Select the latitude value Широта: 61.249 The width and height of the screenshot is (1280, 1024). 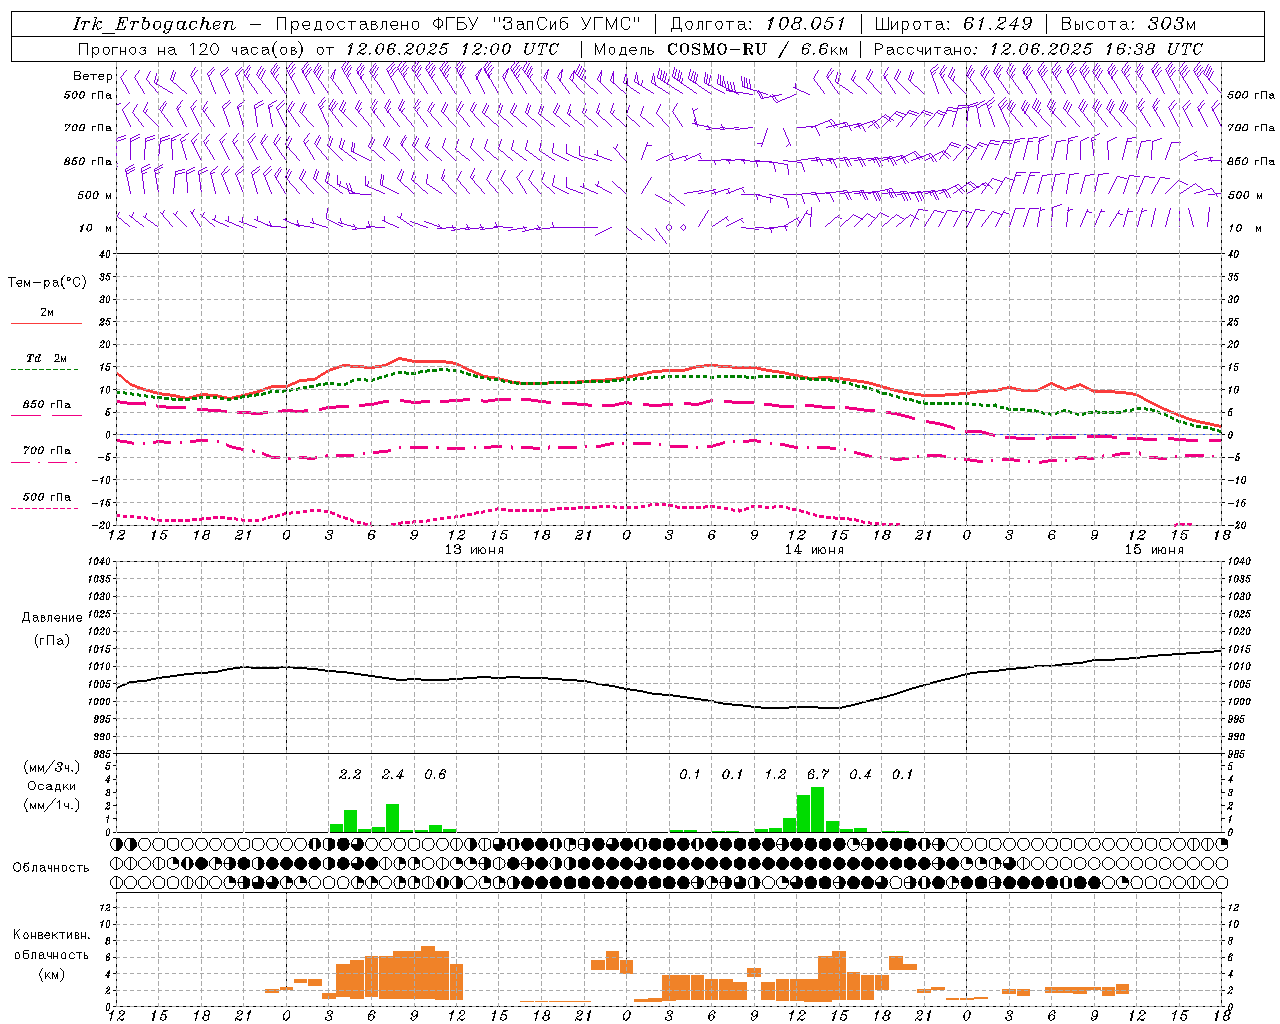click(953, 24)
